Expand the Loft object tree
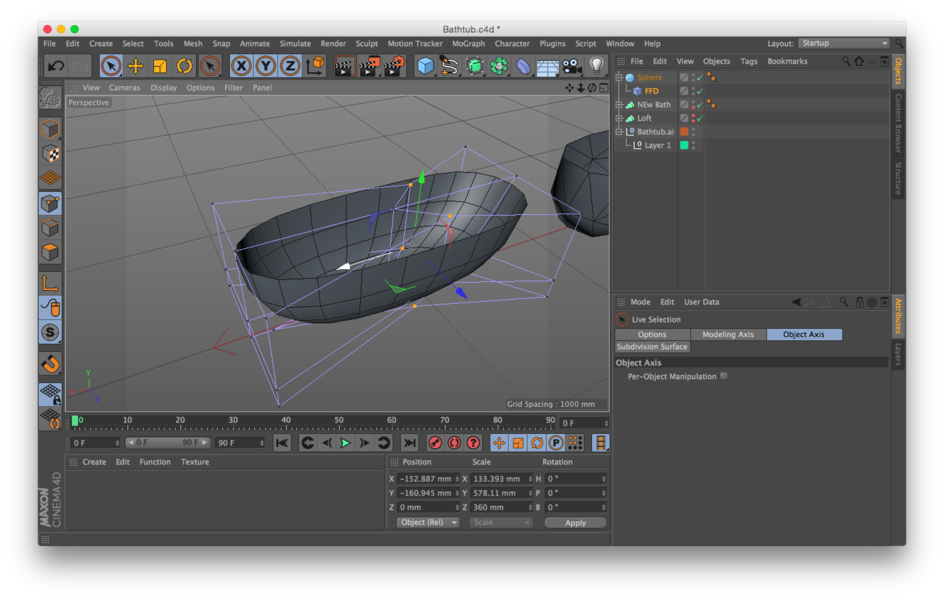 [x=619, y=119]
